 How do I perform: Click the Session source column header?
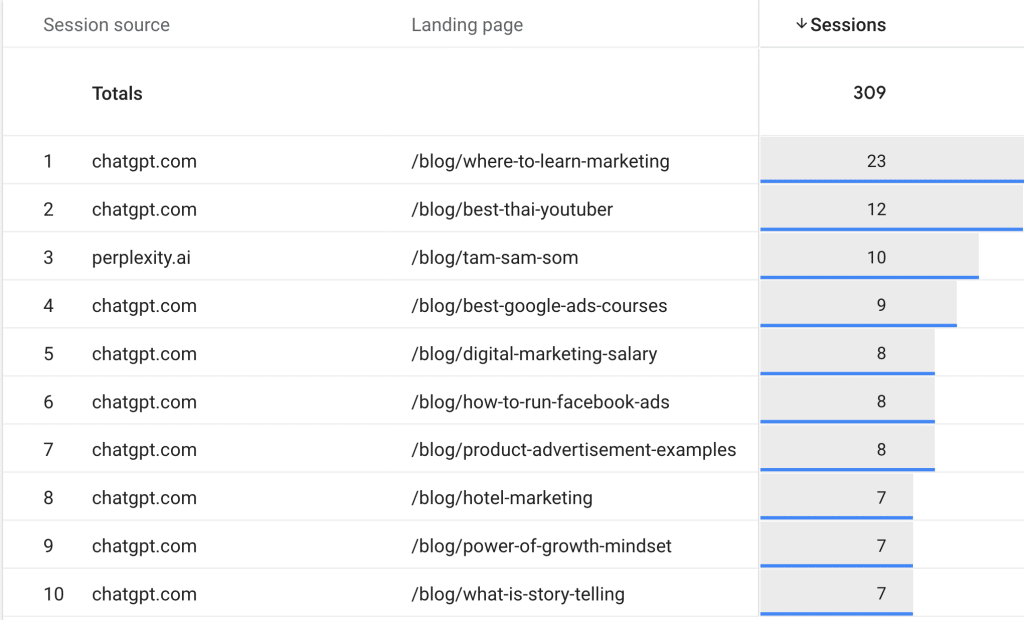[x=106, y=25]
